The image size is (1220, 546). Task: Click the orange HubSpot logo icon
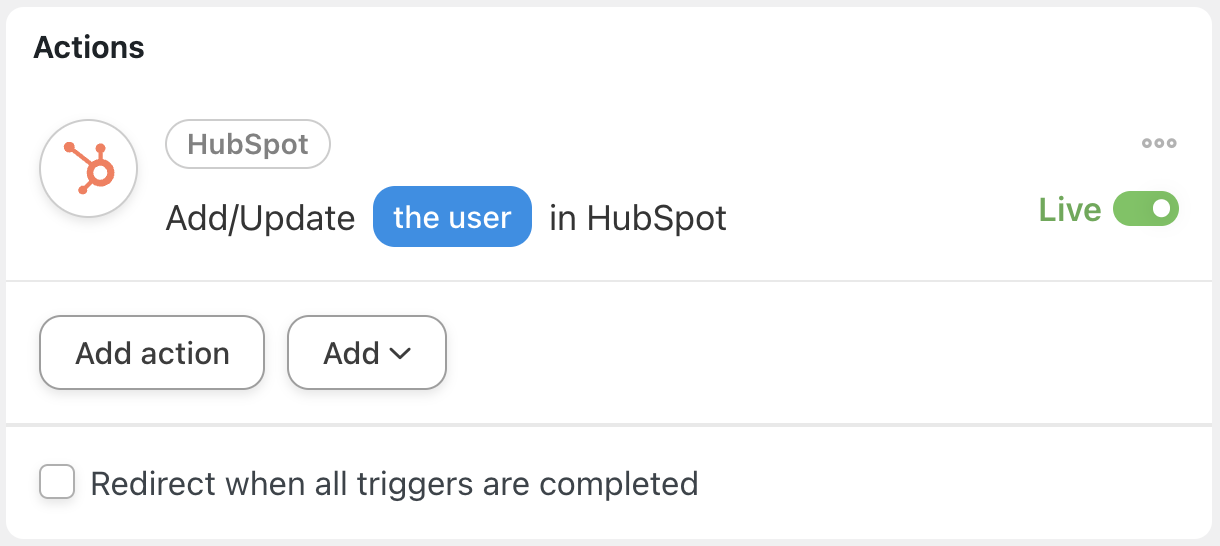click(88, 169)
